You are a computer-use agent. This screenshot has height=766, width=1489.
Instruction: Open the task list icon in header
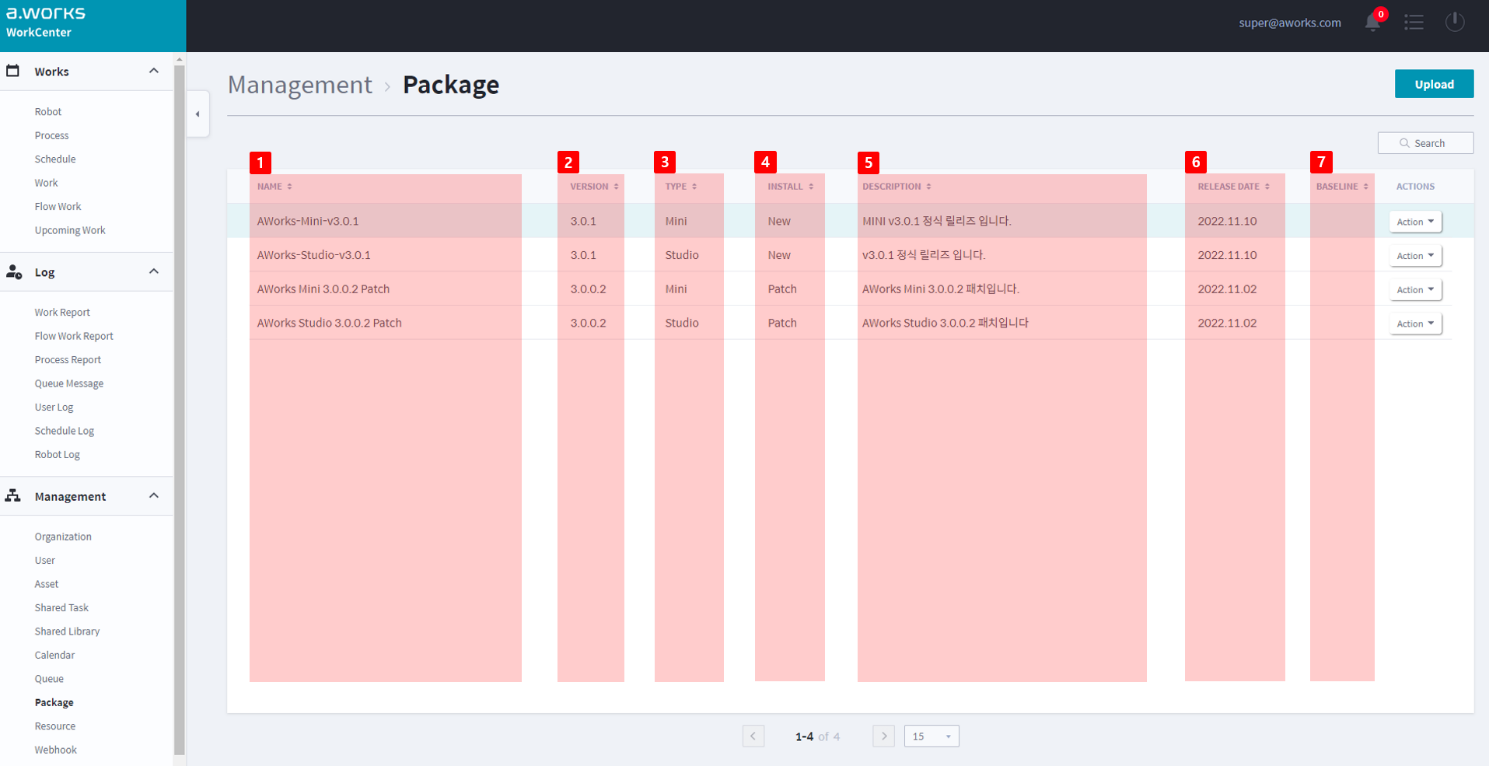[x=1414, y=22]
